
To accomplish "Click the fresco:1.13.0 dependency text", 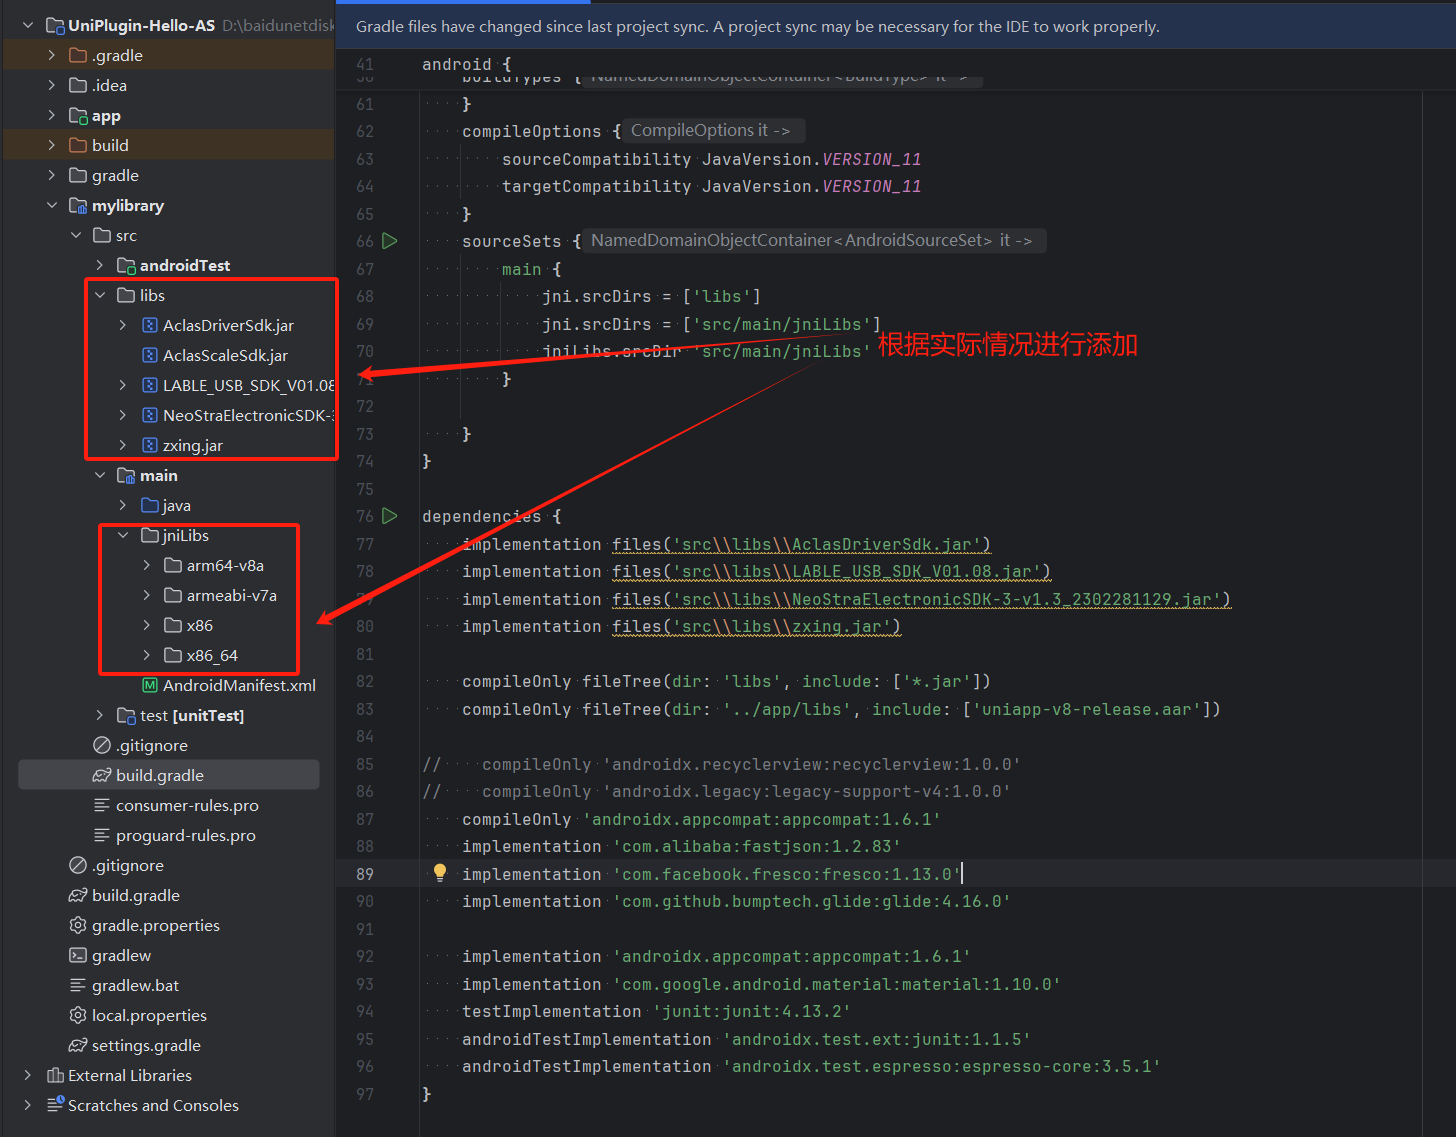I will [x=787, y=874].
